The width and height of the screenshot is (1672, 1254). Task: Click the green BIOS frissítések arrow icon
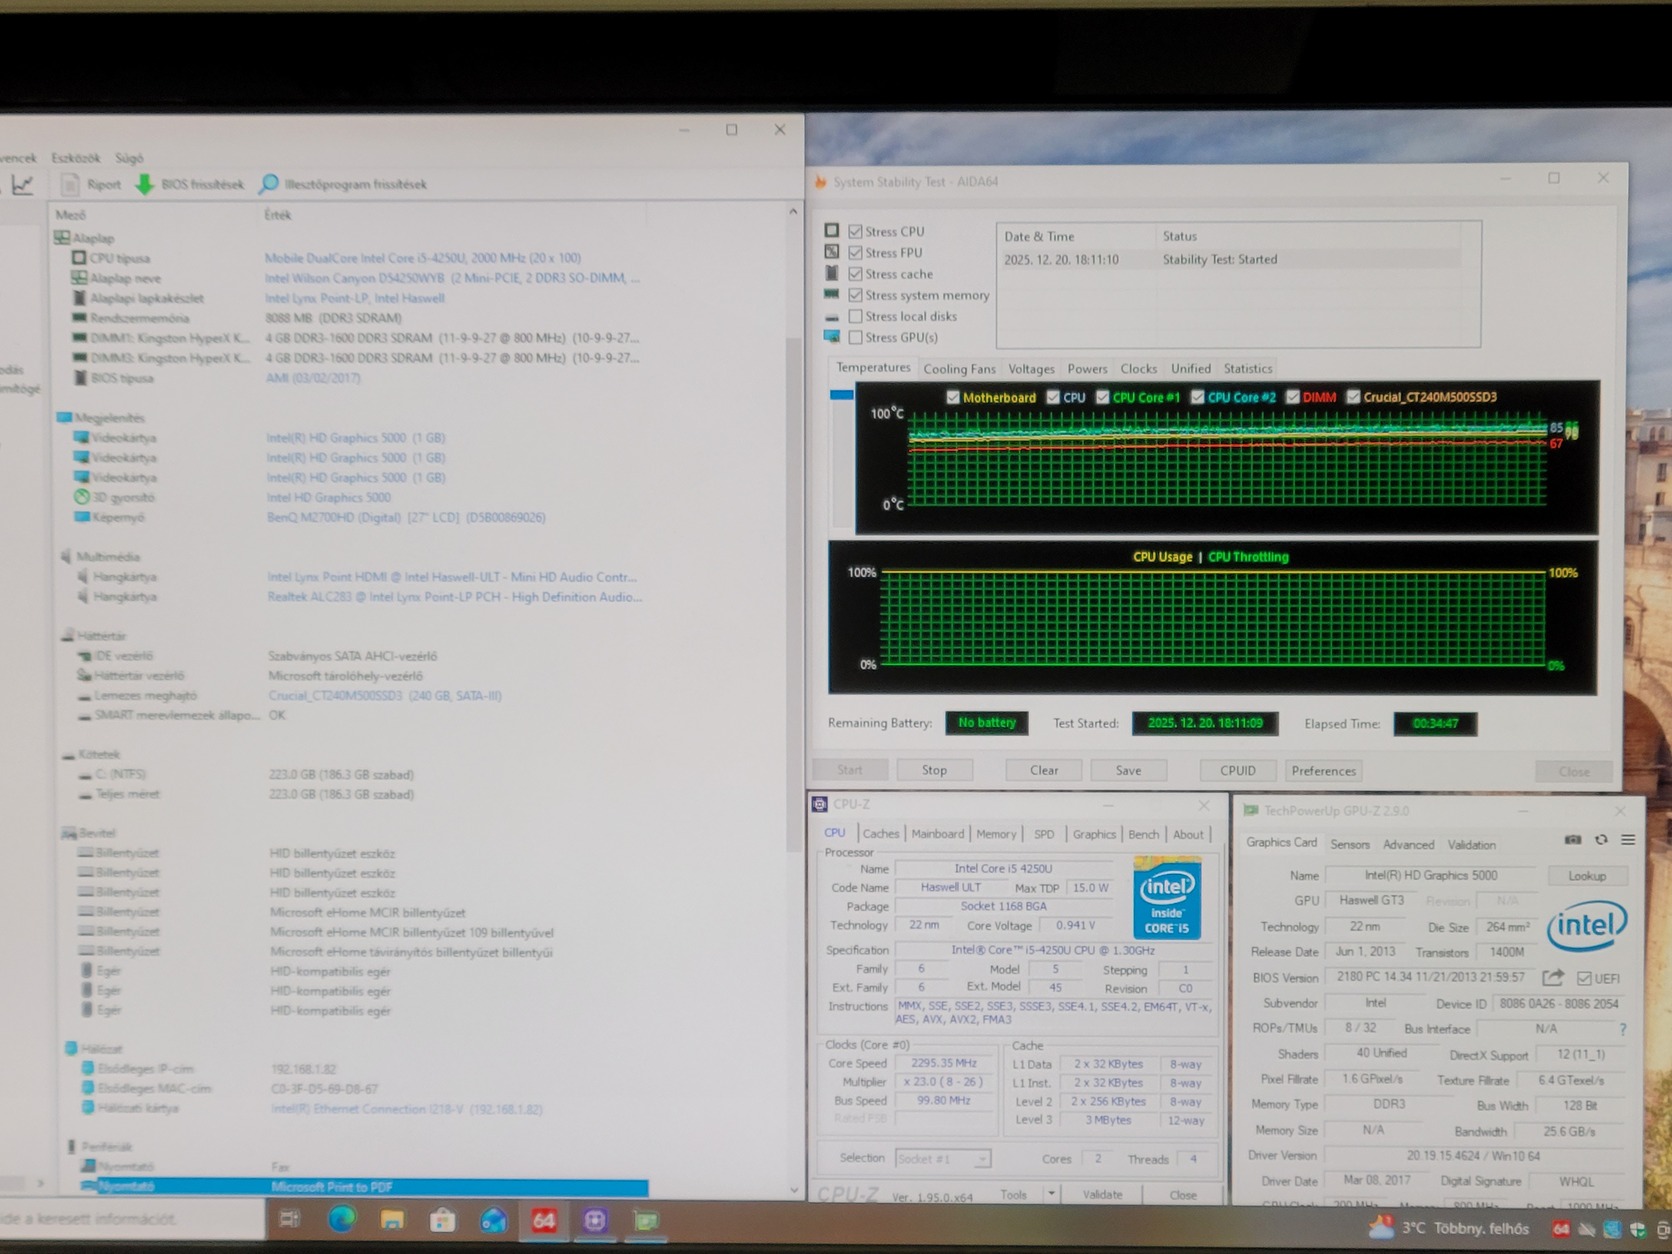click(145, 184)
